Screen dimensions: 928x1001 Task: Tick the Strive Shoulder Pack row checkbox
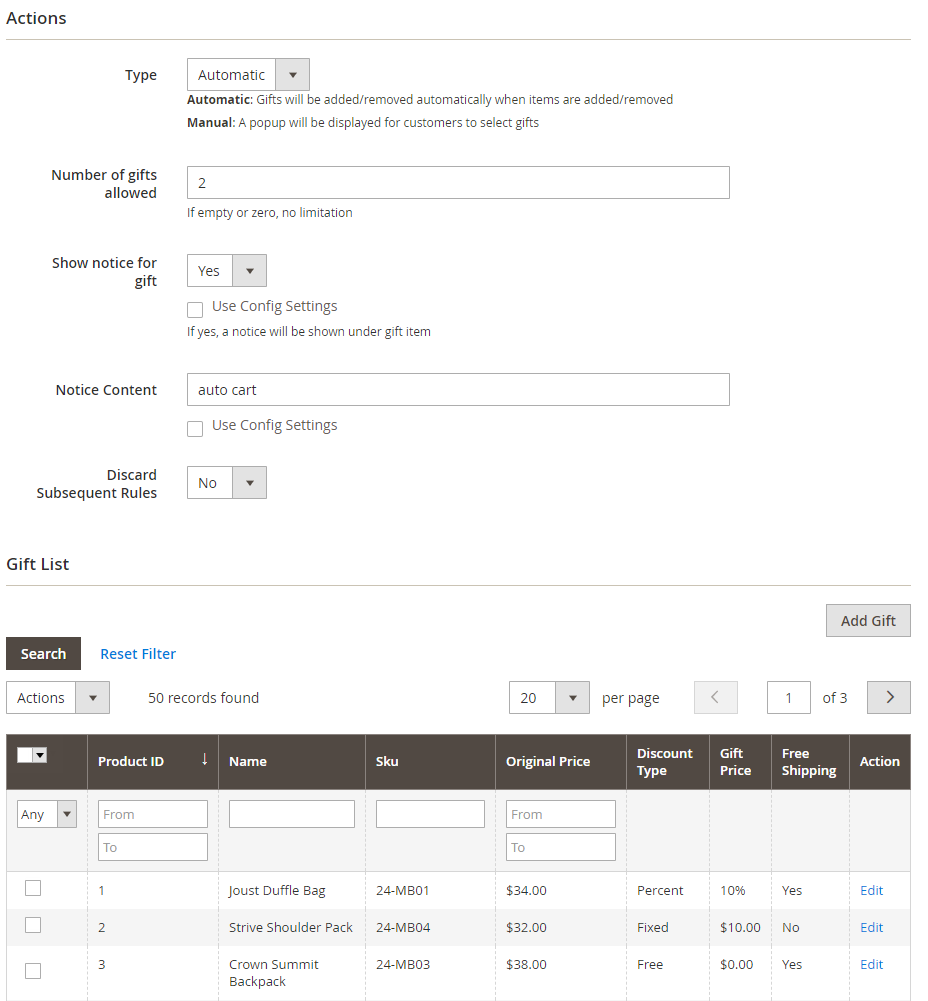coord(33,925)
